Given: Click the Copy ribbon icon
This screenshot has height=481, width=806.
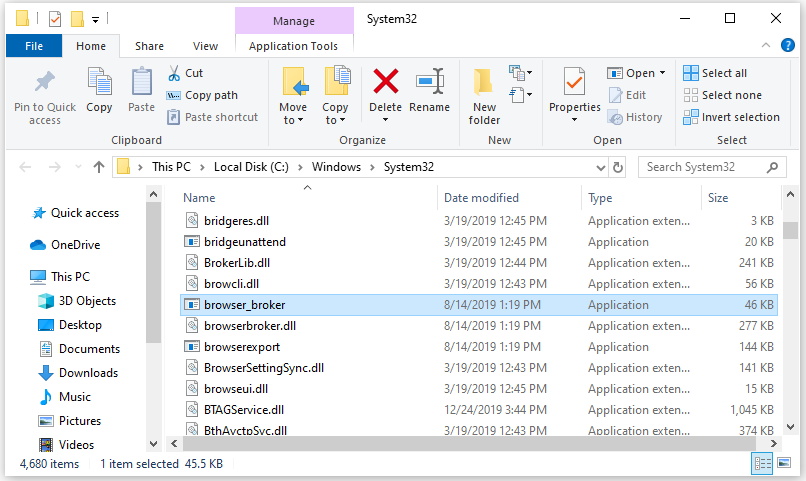Looking at the screenshot, I should [99, 82].
